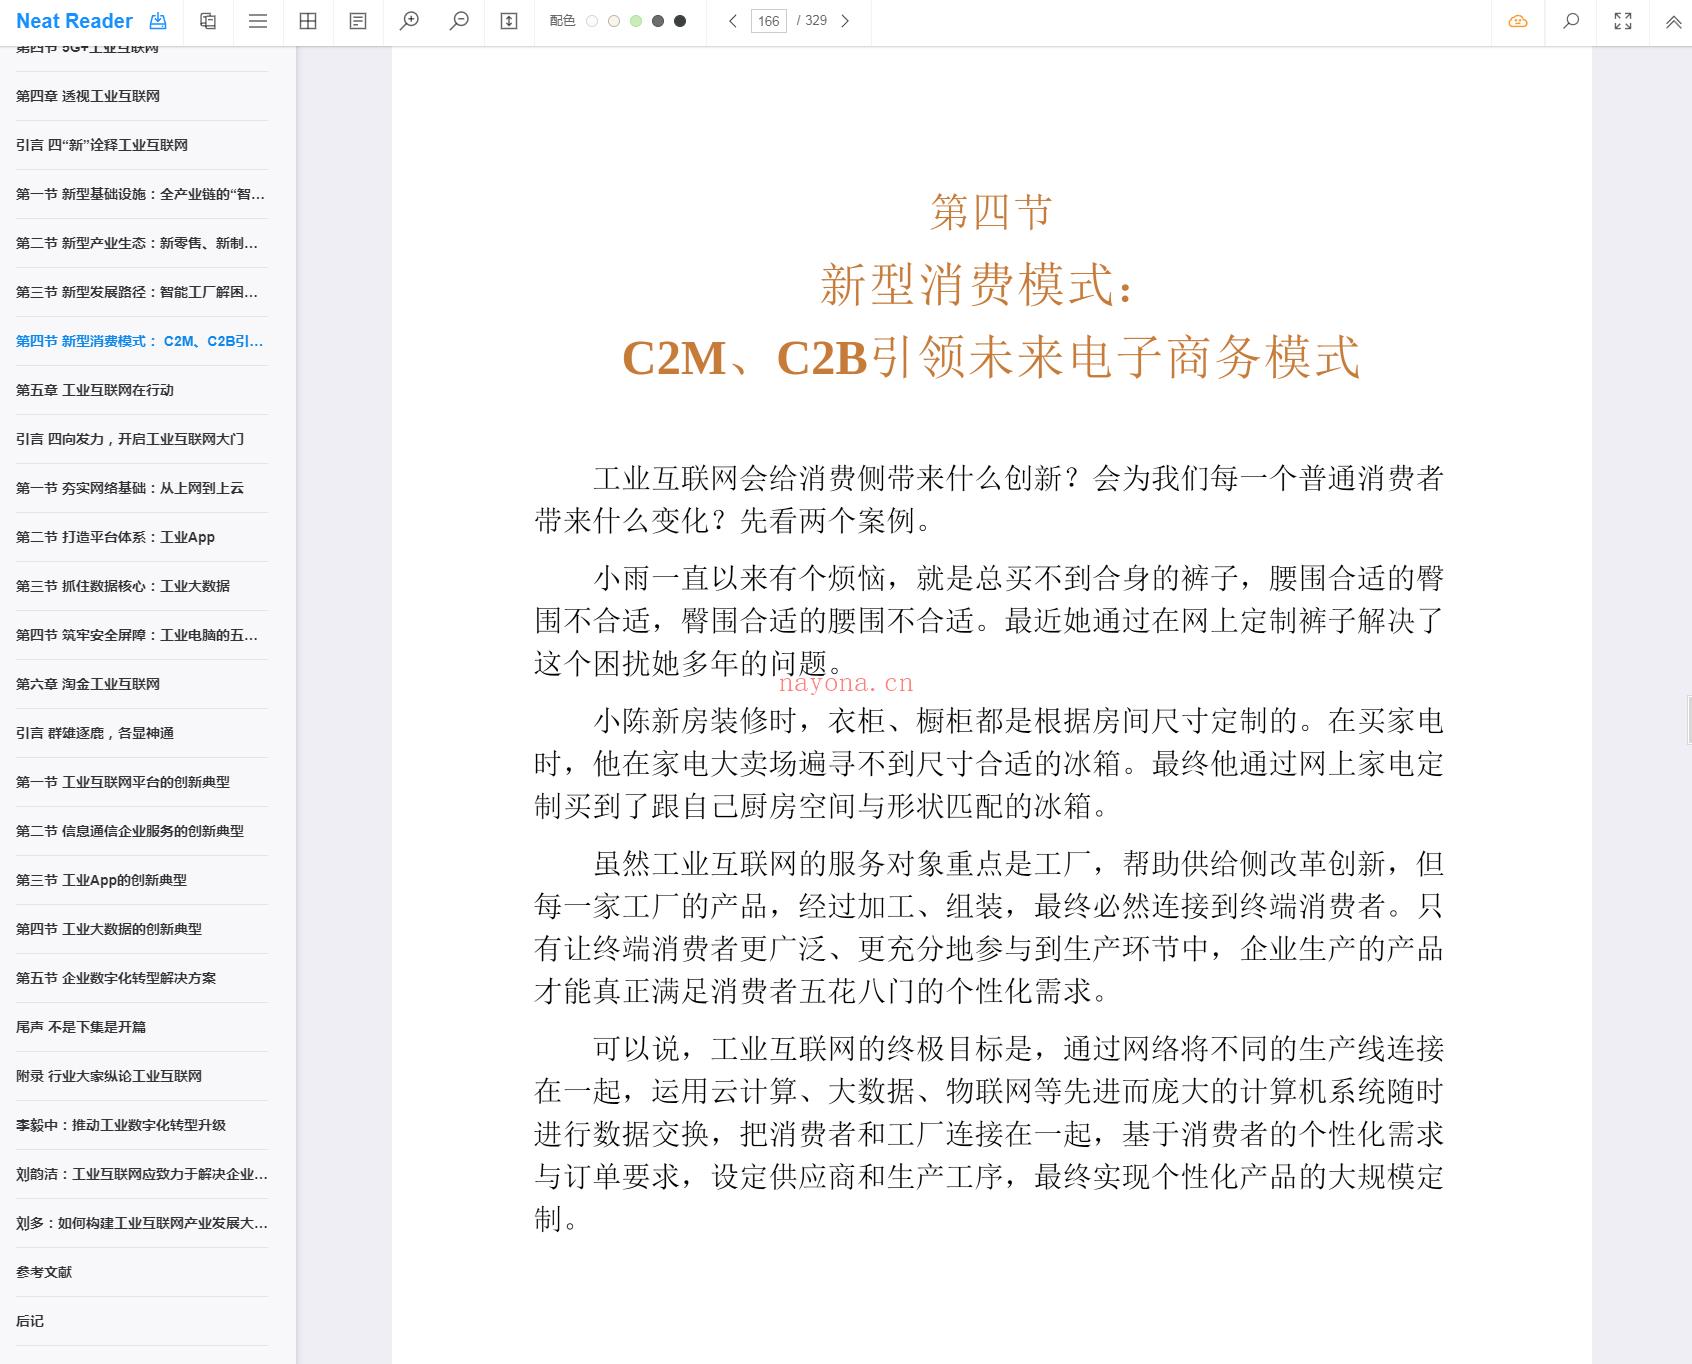Viewport: 1692px width, 1364px height.
Task: Collapse toolbar with double chevron up icon
Action: pyautogui.click(x=1673, y=21)
